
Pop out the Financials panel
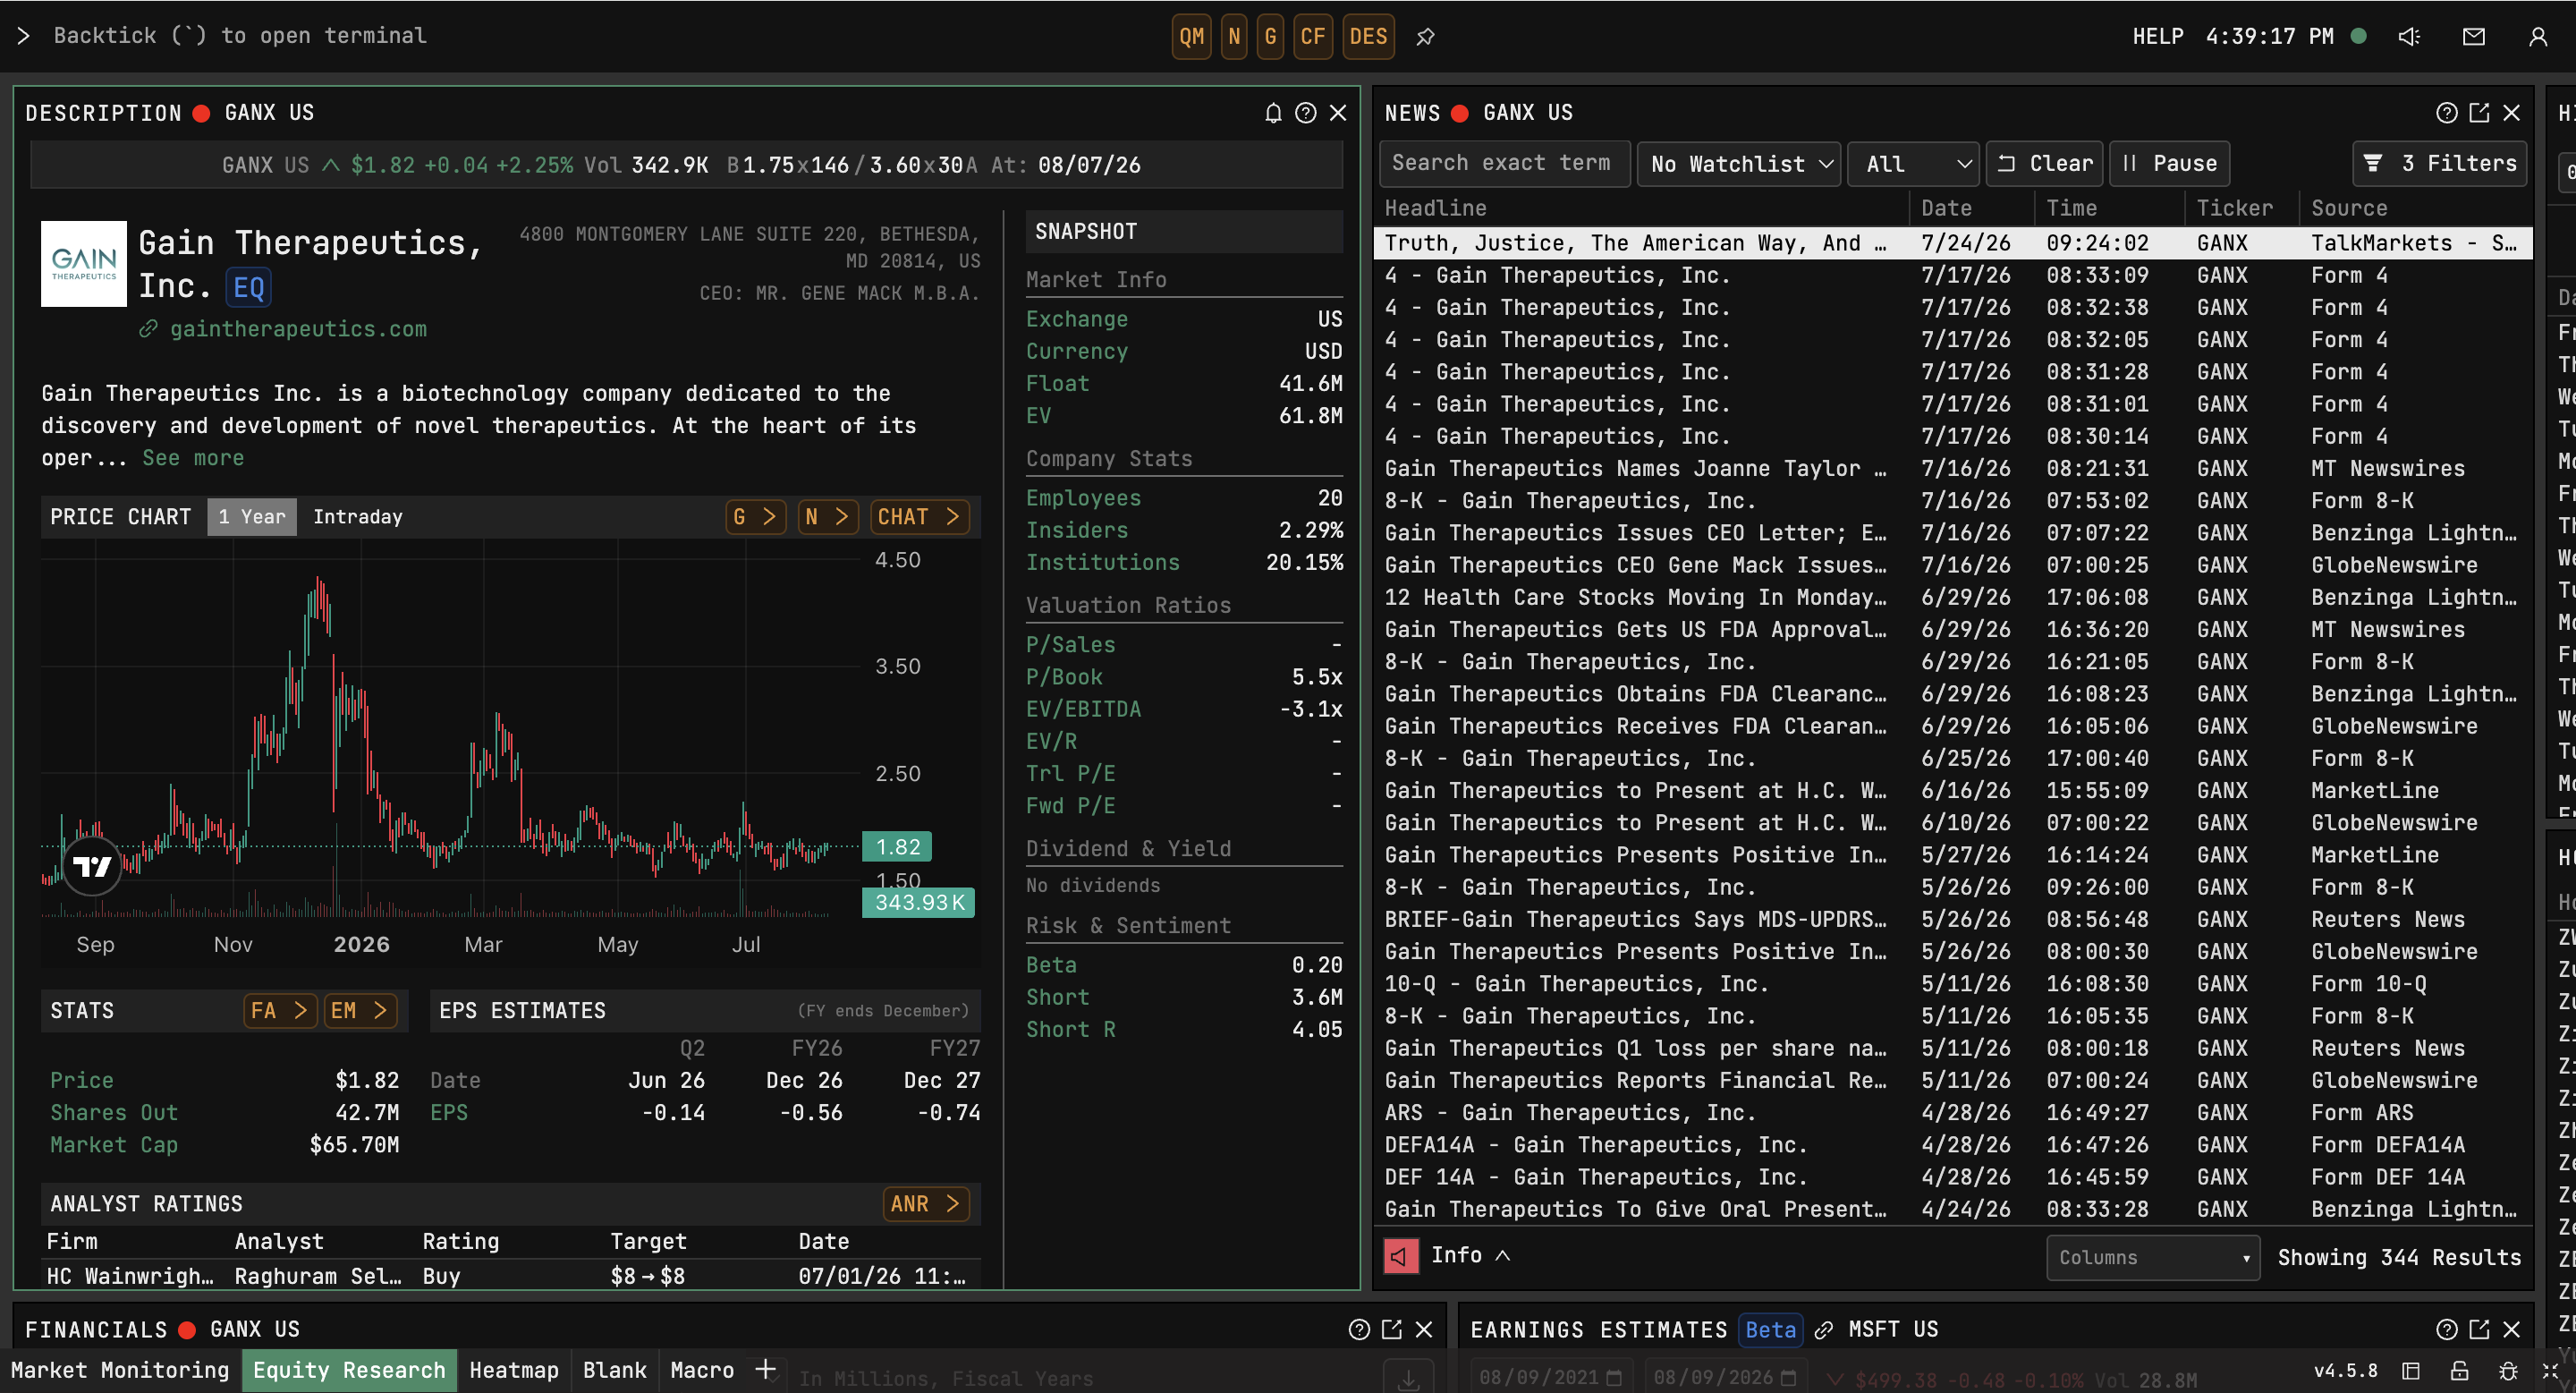(1391, 1329)
